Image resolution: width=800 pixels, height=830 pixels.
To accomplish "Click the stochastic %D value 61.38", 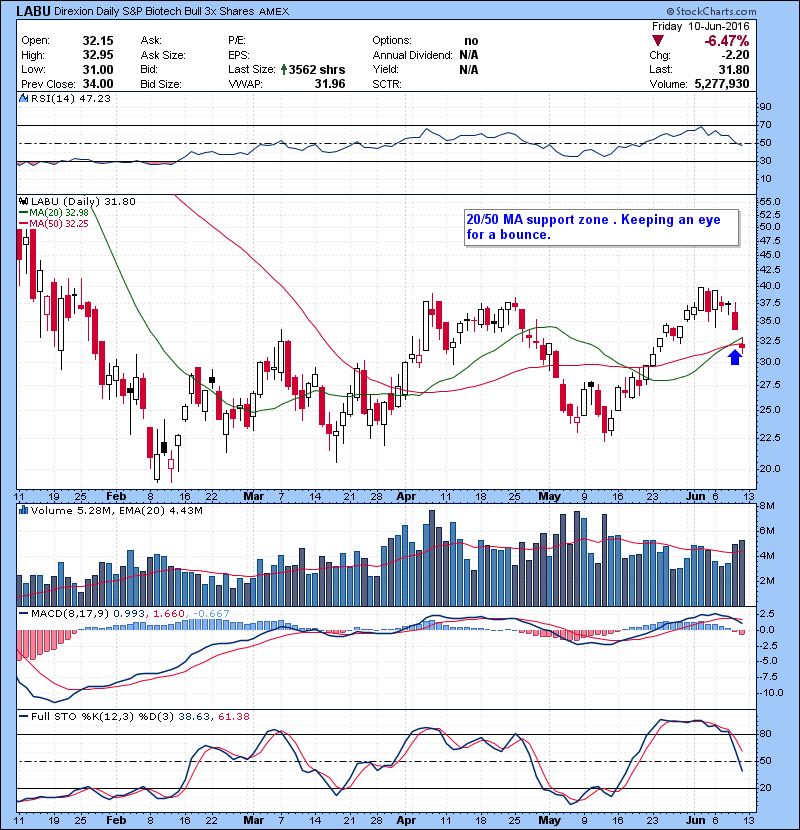I will (x=233, y=717).
